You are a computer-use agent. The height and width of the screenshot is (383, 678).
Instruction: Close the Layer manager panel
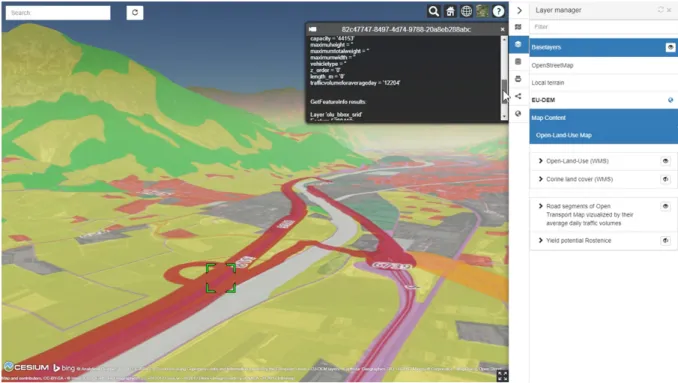[x=669, y=10]
